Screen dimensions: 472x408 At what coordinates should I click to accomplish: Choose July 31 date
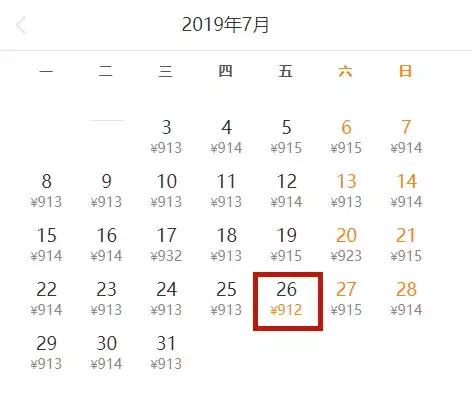click(x=166, y=353)
